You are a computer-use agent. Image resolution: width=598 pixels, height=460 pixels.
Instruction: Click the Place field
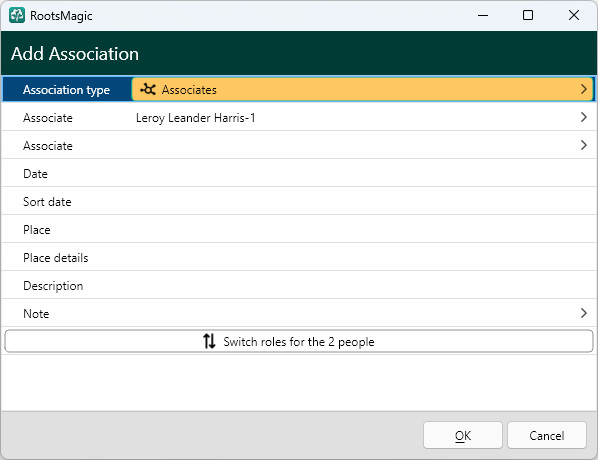point(299,229)
